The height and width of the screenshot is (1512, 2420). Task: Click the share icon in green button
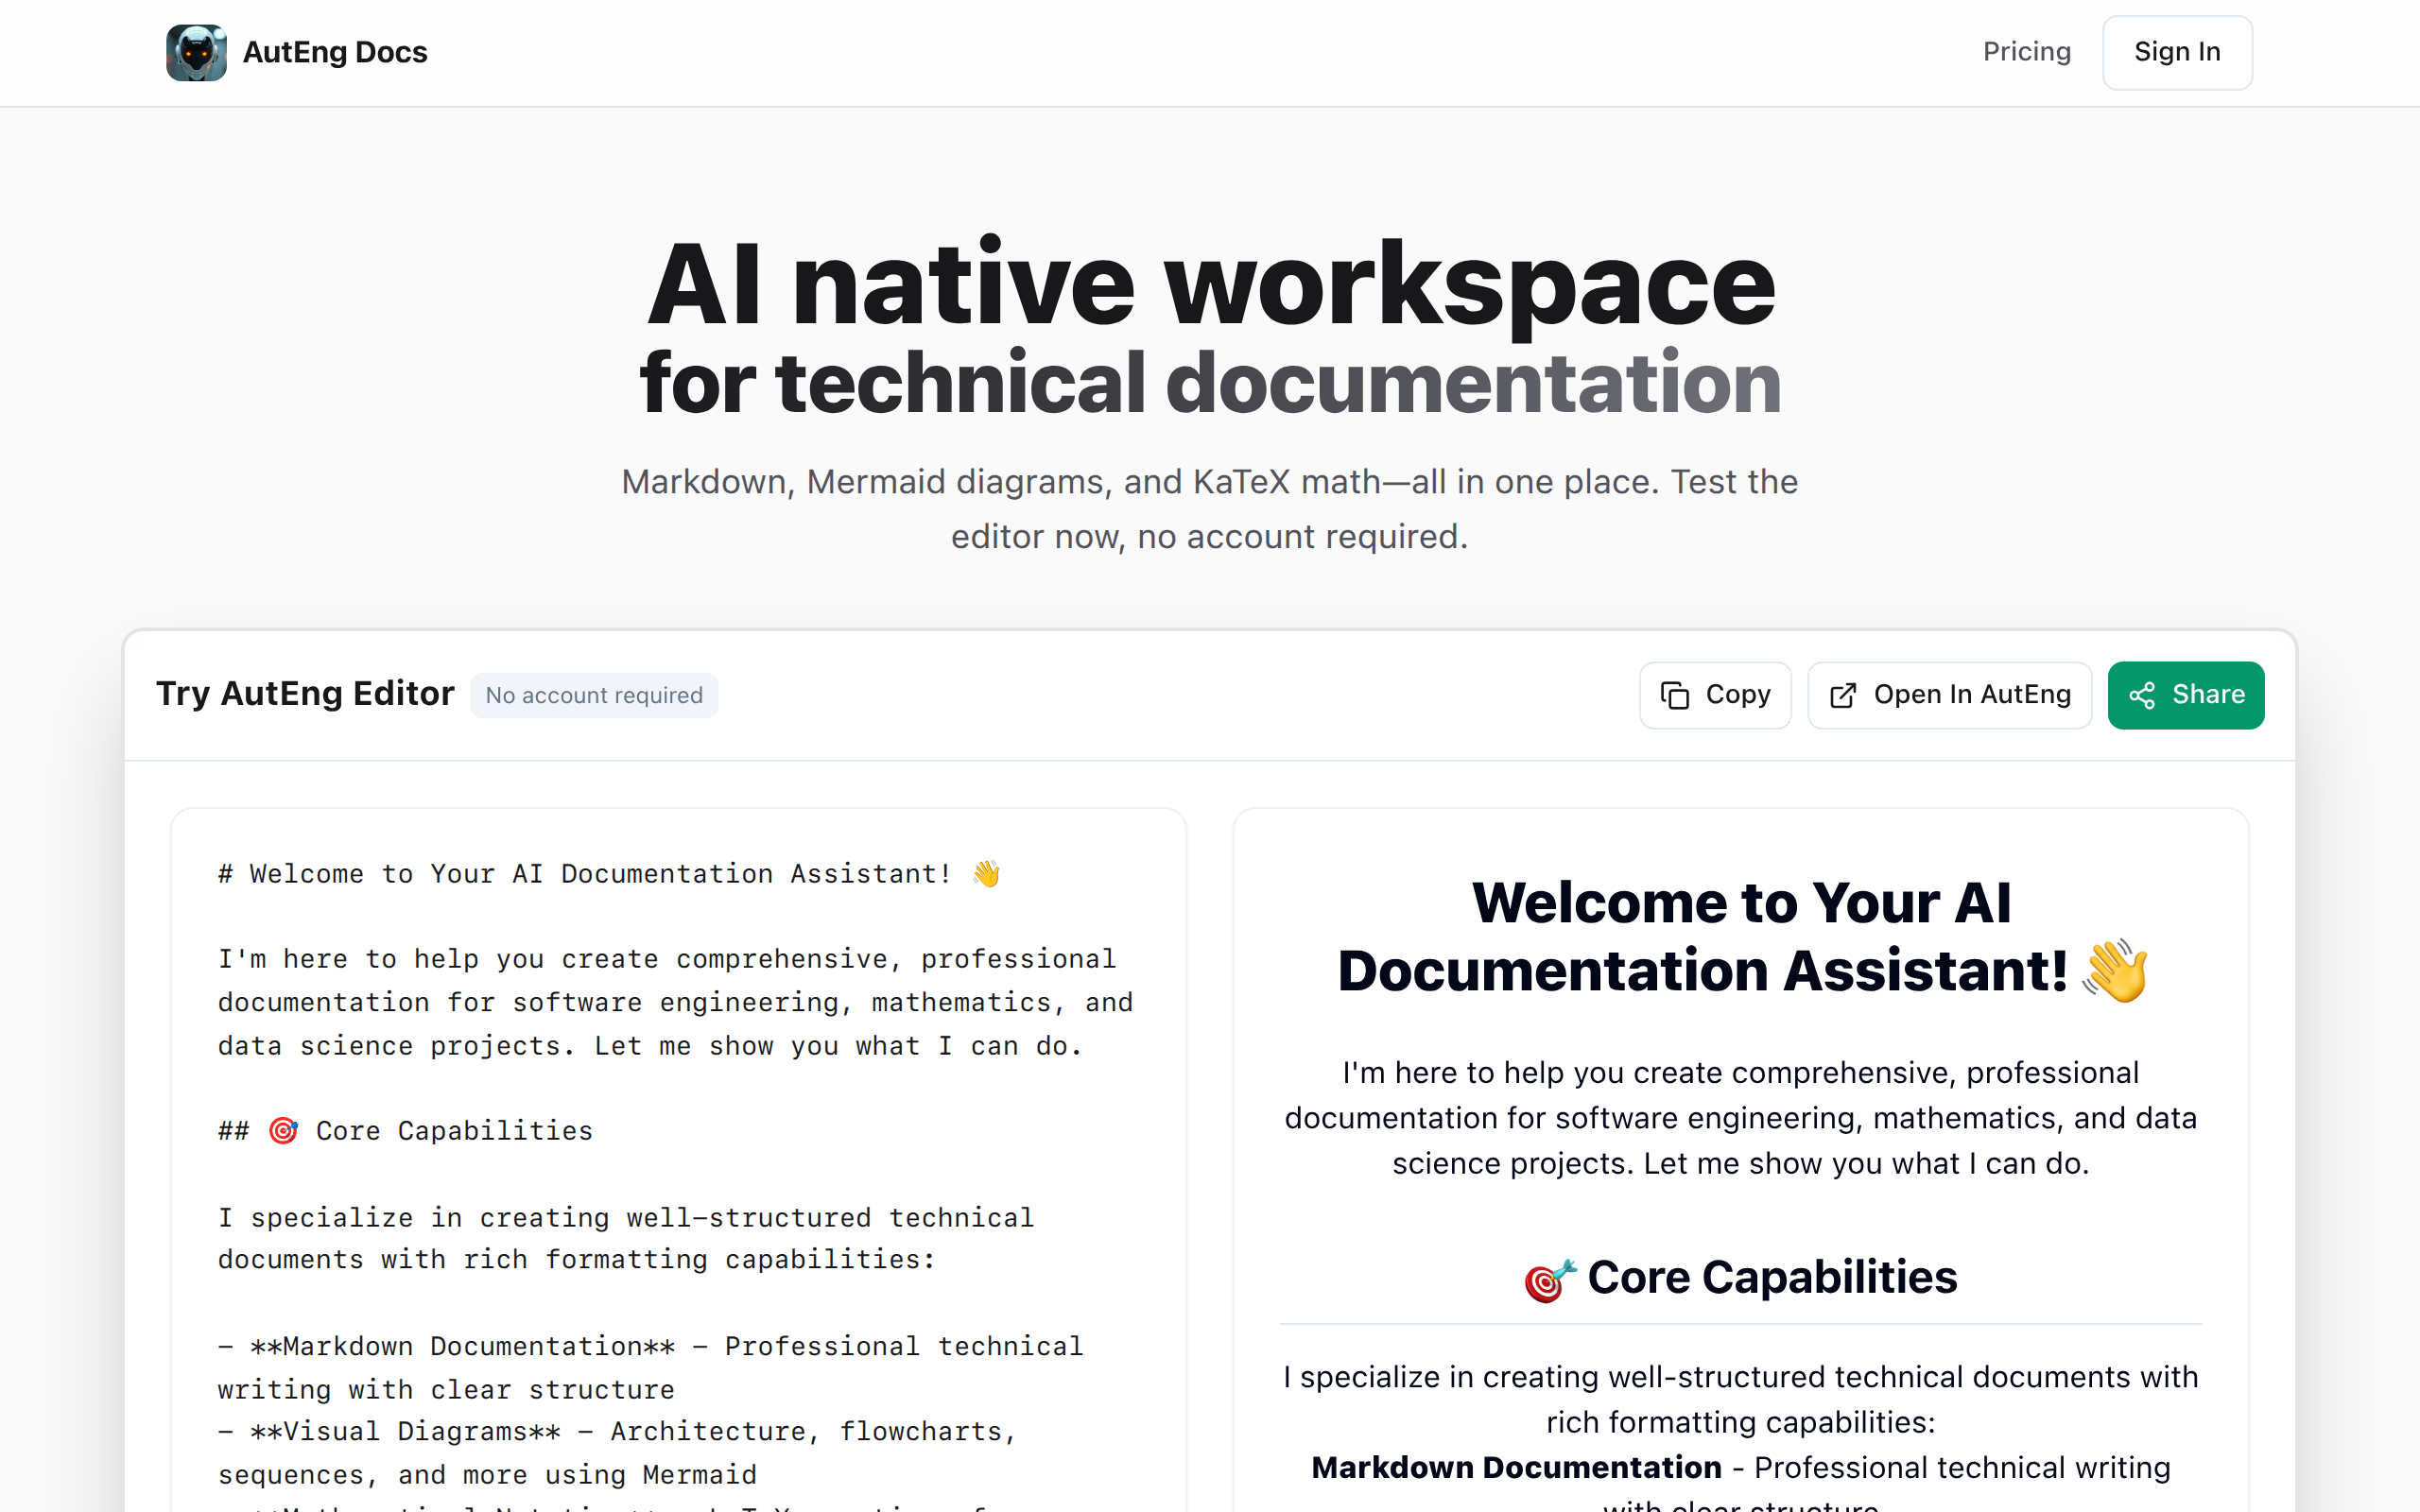(x=2142, y=695)
